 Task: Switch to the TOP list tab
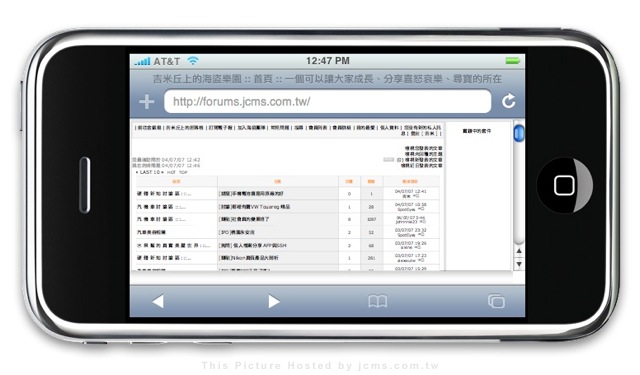(183, 173)
